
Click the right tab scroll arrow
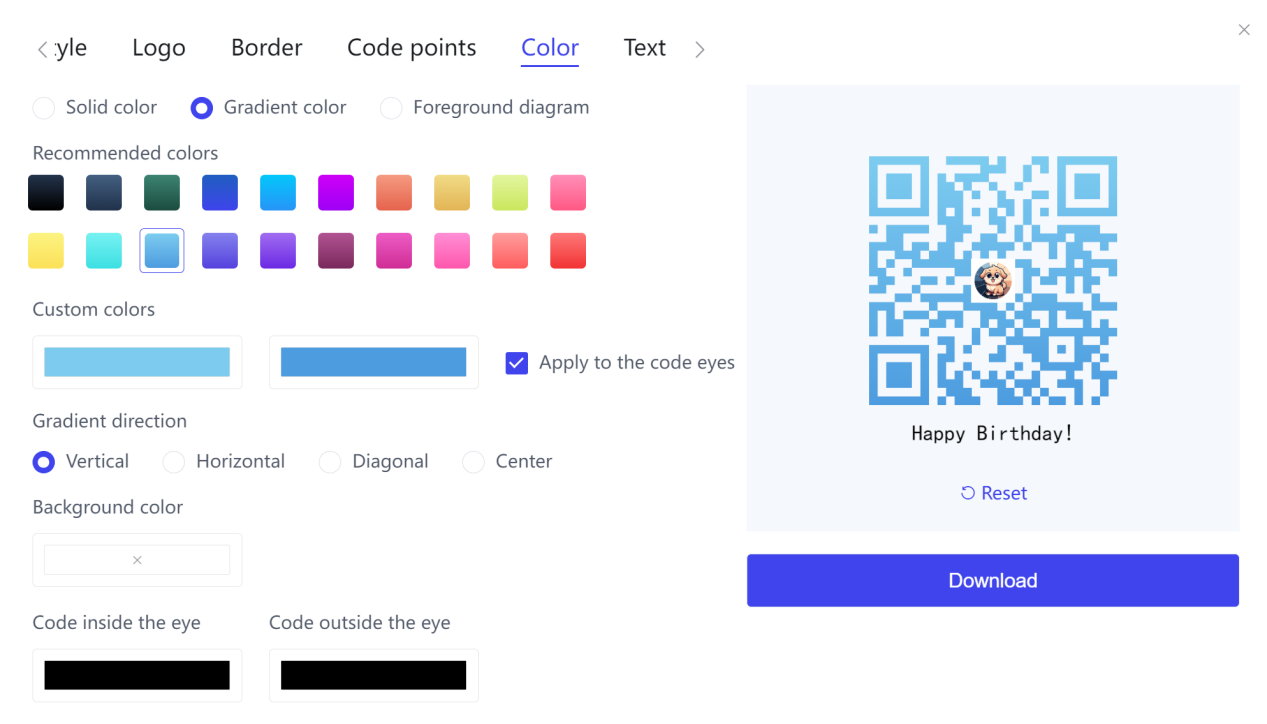coord(699,49)
